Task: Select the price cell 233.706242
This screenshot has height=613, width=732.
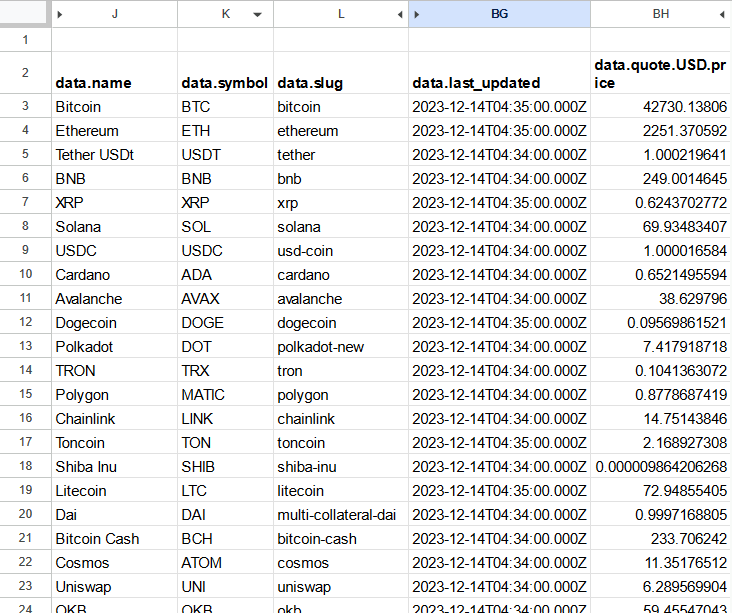Action: pyautogui.click(x=661, y=539)
